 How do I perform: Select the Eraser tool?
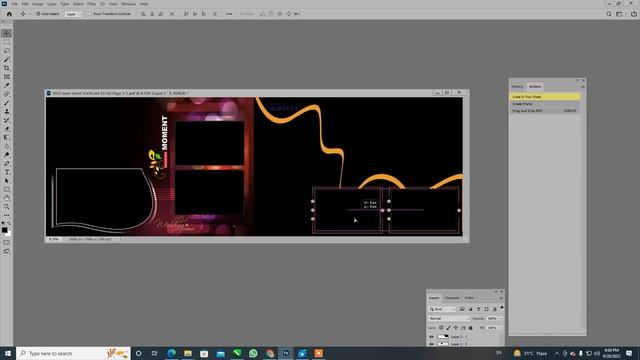(x=7, y=129)
